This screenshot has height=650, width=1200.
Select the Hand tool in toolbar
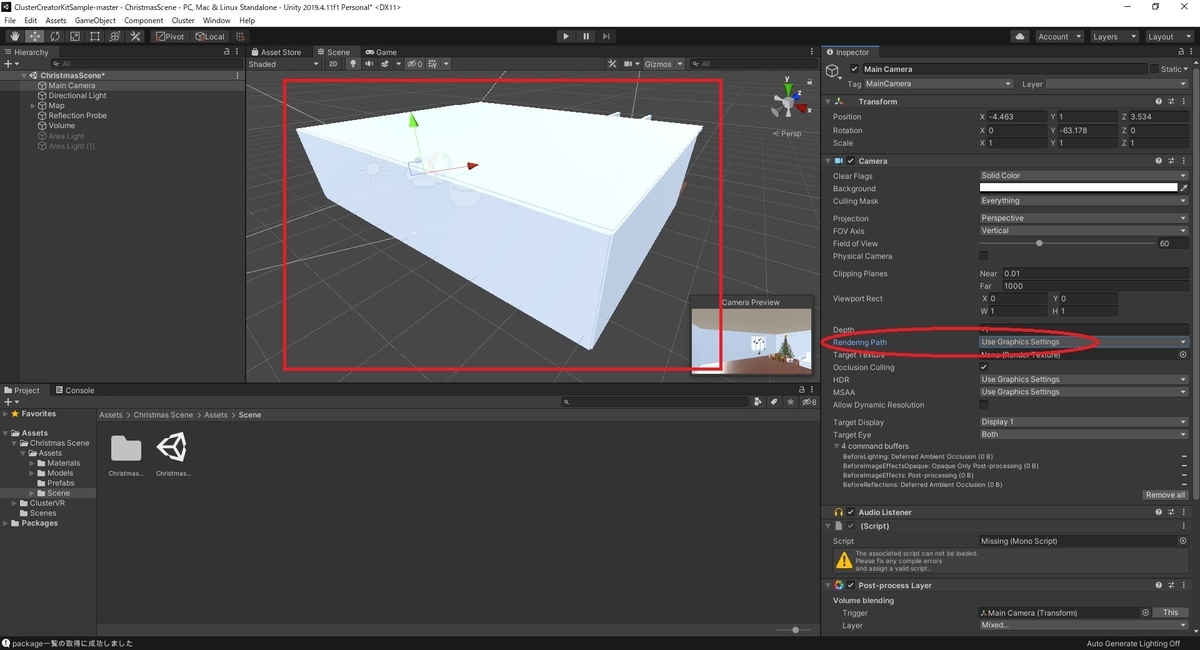click(14, 36)
